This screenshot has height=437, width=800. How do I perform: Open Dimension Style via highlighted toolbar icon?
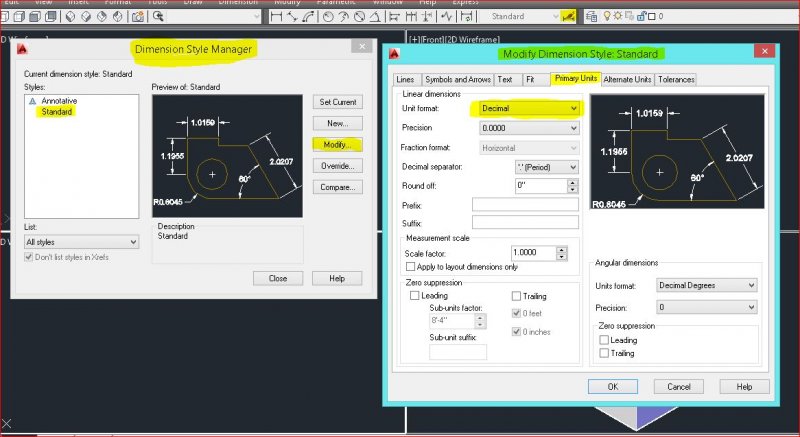[567, 16]
